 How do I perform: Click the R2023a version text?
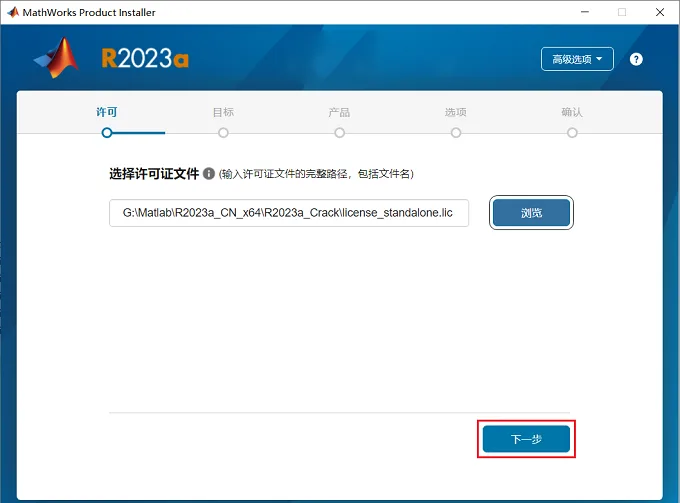(145, 58)
